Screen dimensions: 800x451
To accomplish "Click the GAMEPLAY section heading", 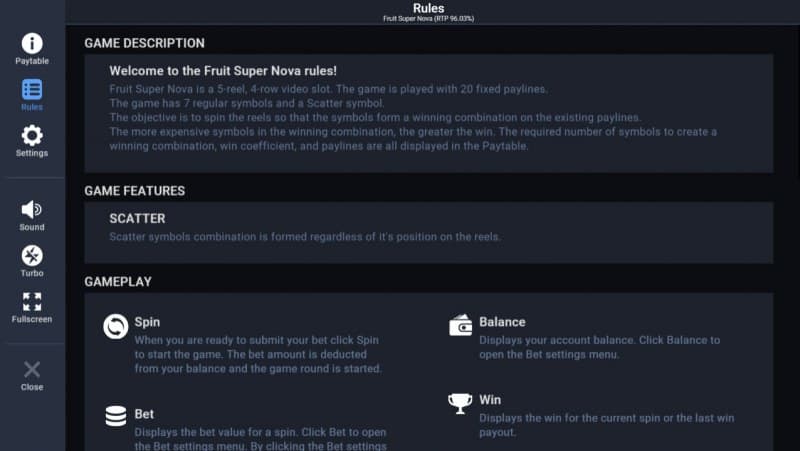I will (x=118, y=282).
